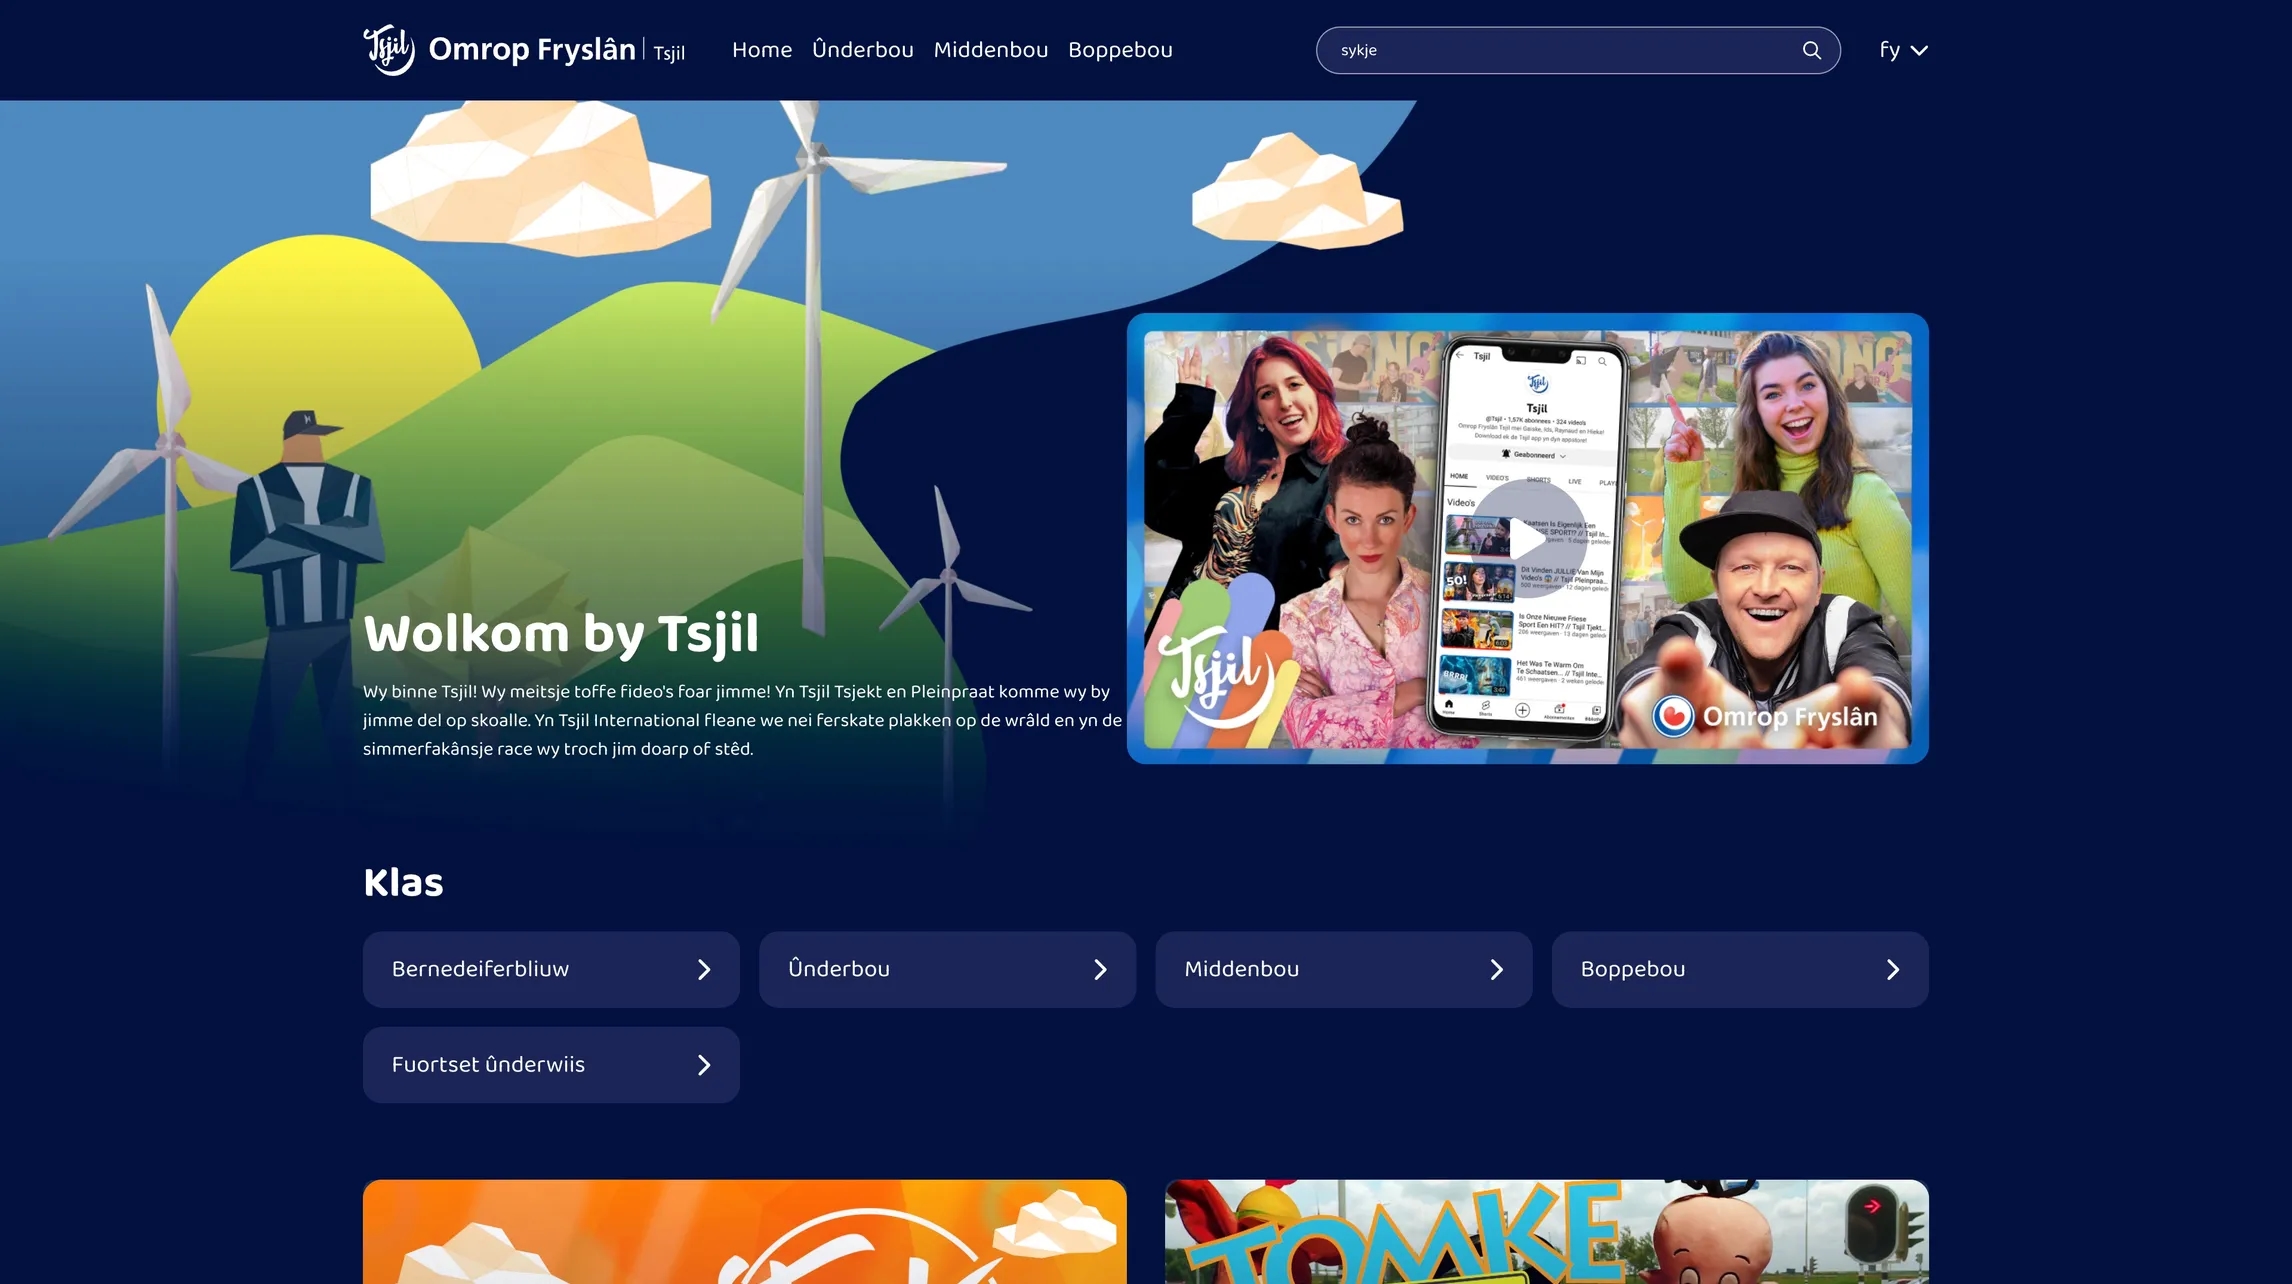Open Ûnderbou in the top navigation
The height and width of the screenshot is (1284, 2292).
click(x=863, y=50)
